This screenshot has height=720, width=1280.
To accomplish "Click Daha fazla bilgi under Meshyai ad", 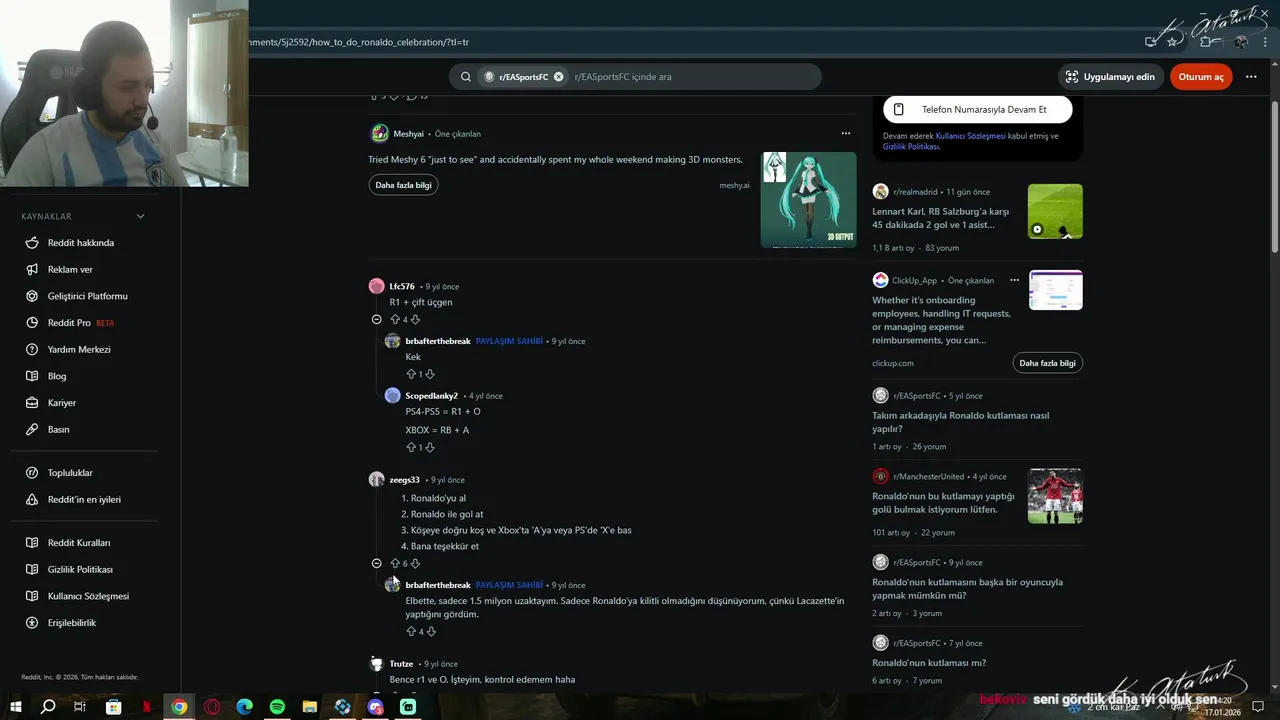I will 403,185.
